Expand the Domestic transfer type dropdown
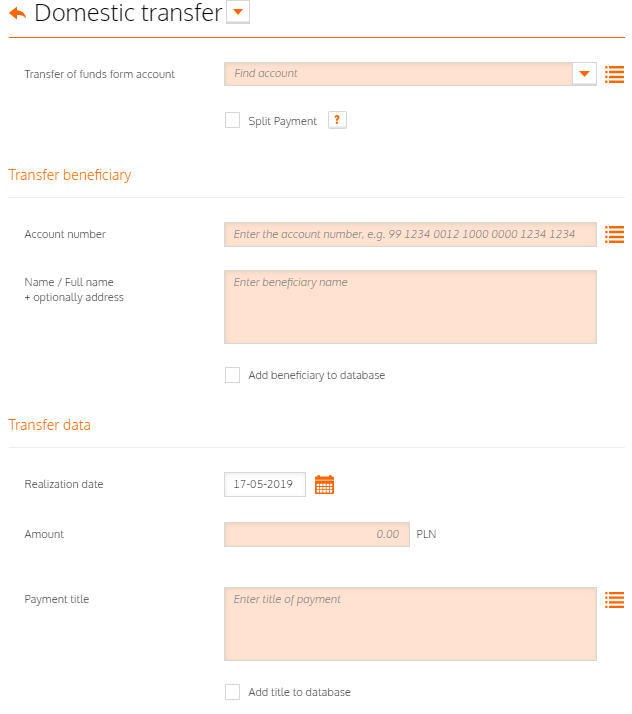This screenshot has height=714, width=632. pyautogui.click(x=238, y=12)
